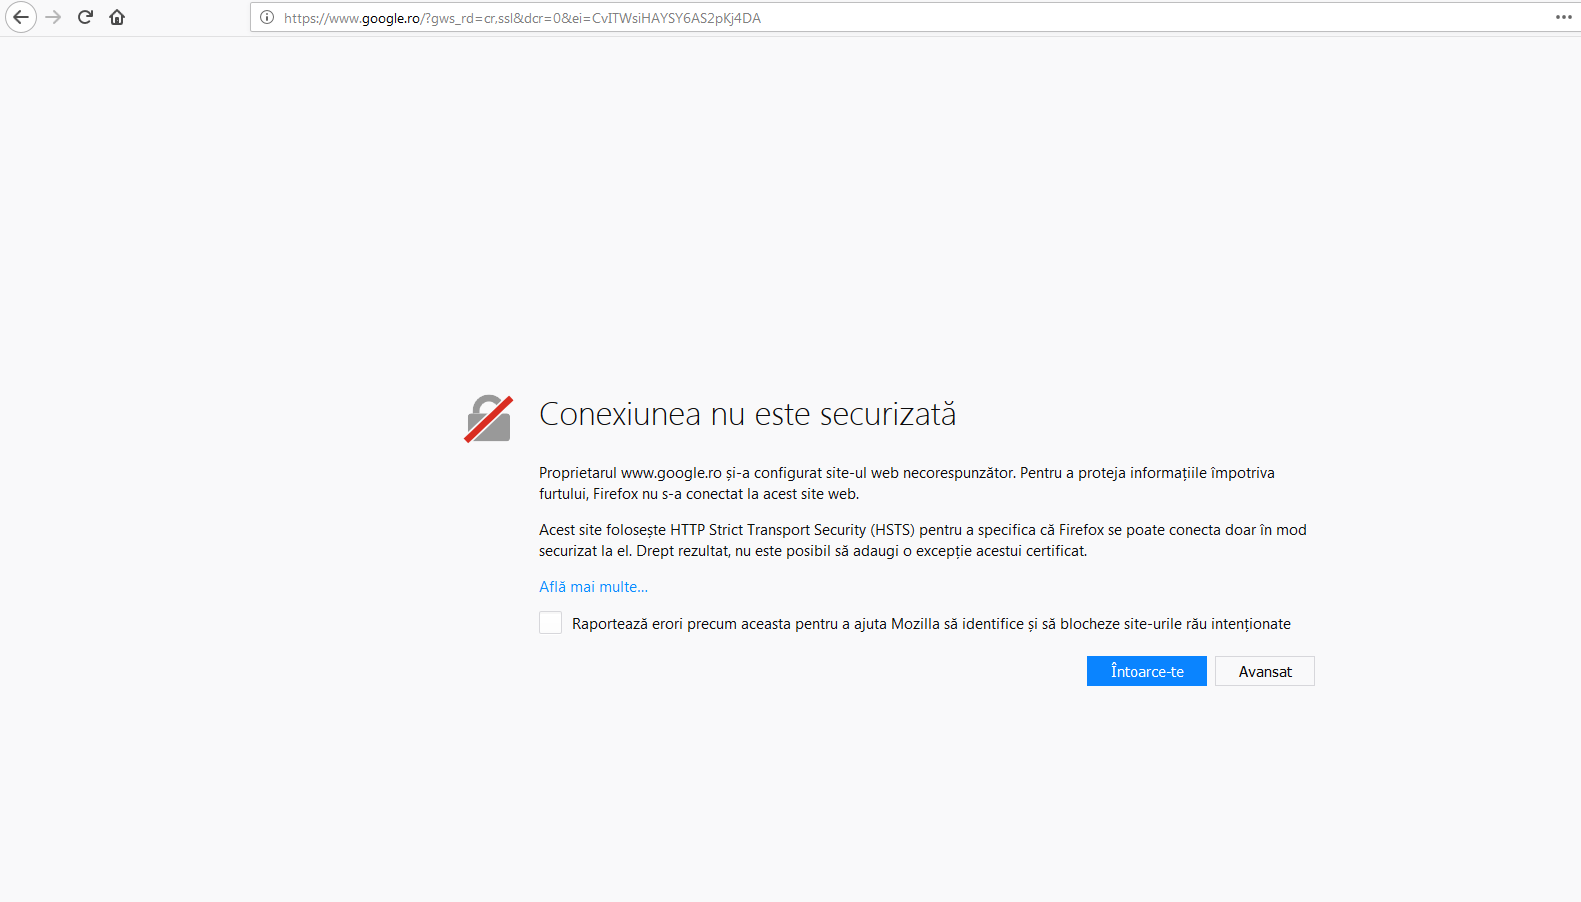Open the 'Avansat' options button
The image size is (1581, 902).
pyautogui.click(x=1265, y=671)
